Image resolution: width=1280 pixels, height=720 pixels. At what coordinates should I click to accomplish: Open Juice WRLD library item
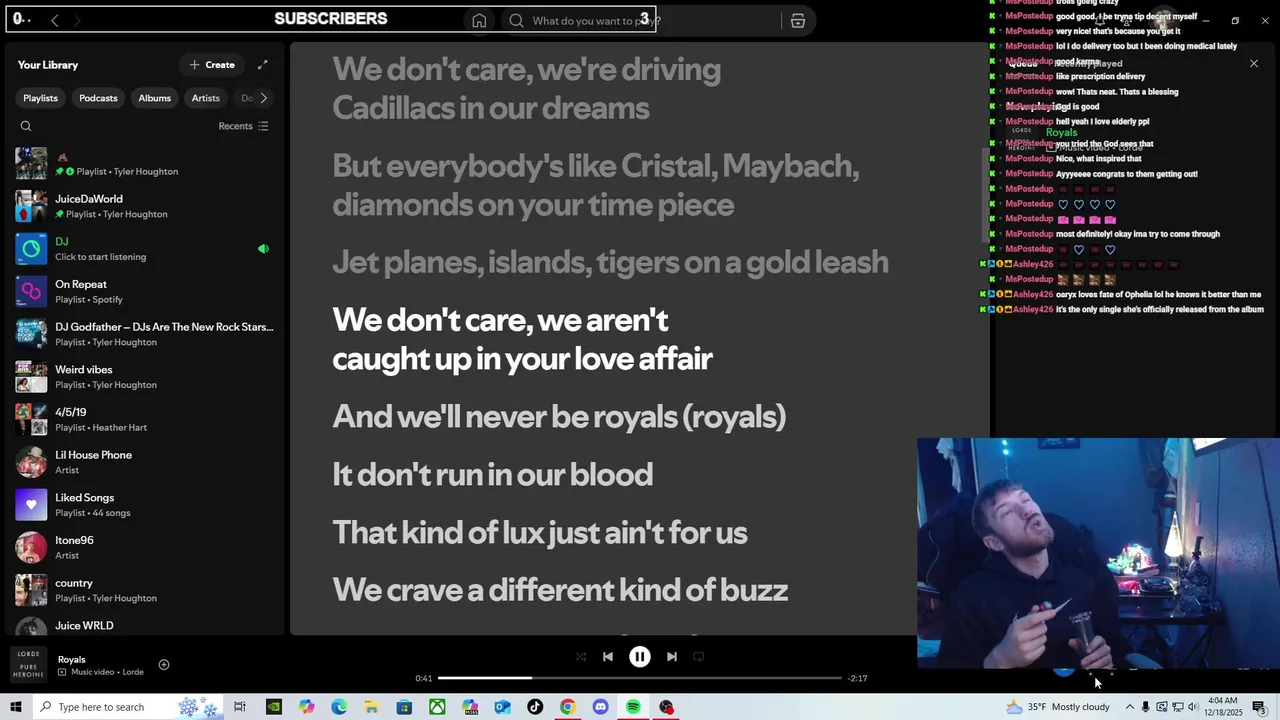[x=145, y=625]
